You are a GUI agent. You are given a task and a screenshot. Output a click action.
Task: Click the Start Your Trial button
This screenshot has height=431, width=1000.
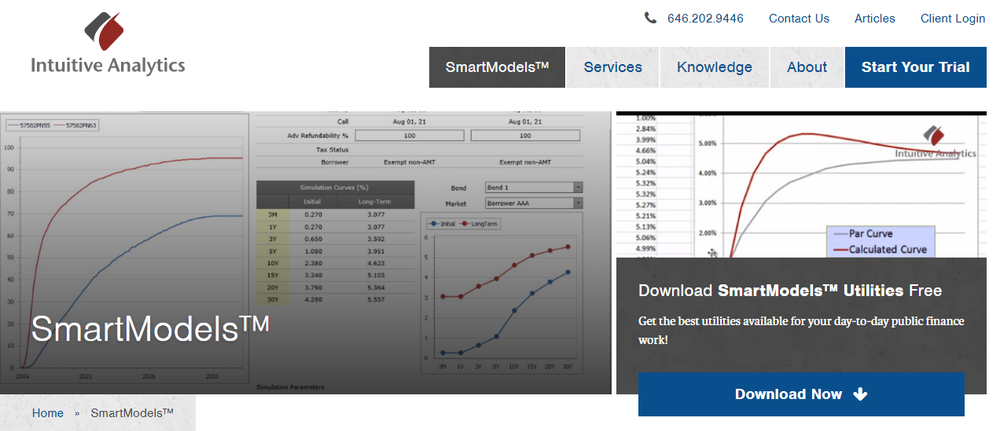pyautogui.click(x=915, y=67)
